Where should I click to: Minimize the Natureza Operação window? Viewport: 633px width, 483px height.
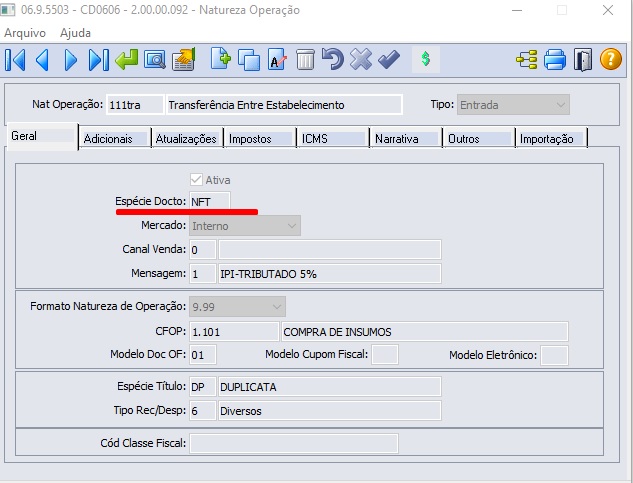pyautogui.click(x=517, y=10)
